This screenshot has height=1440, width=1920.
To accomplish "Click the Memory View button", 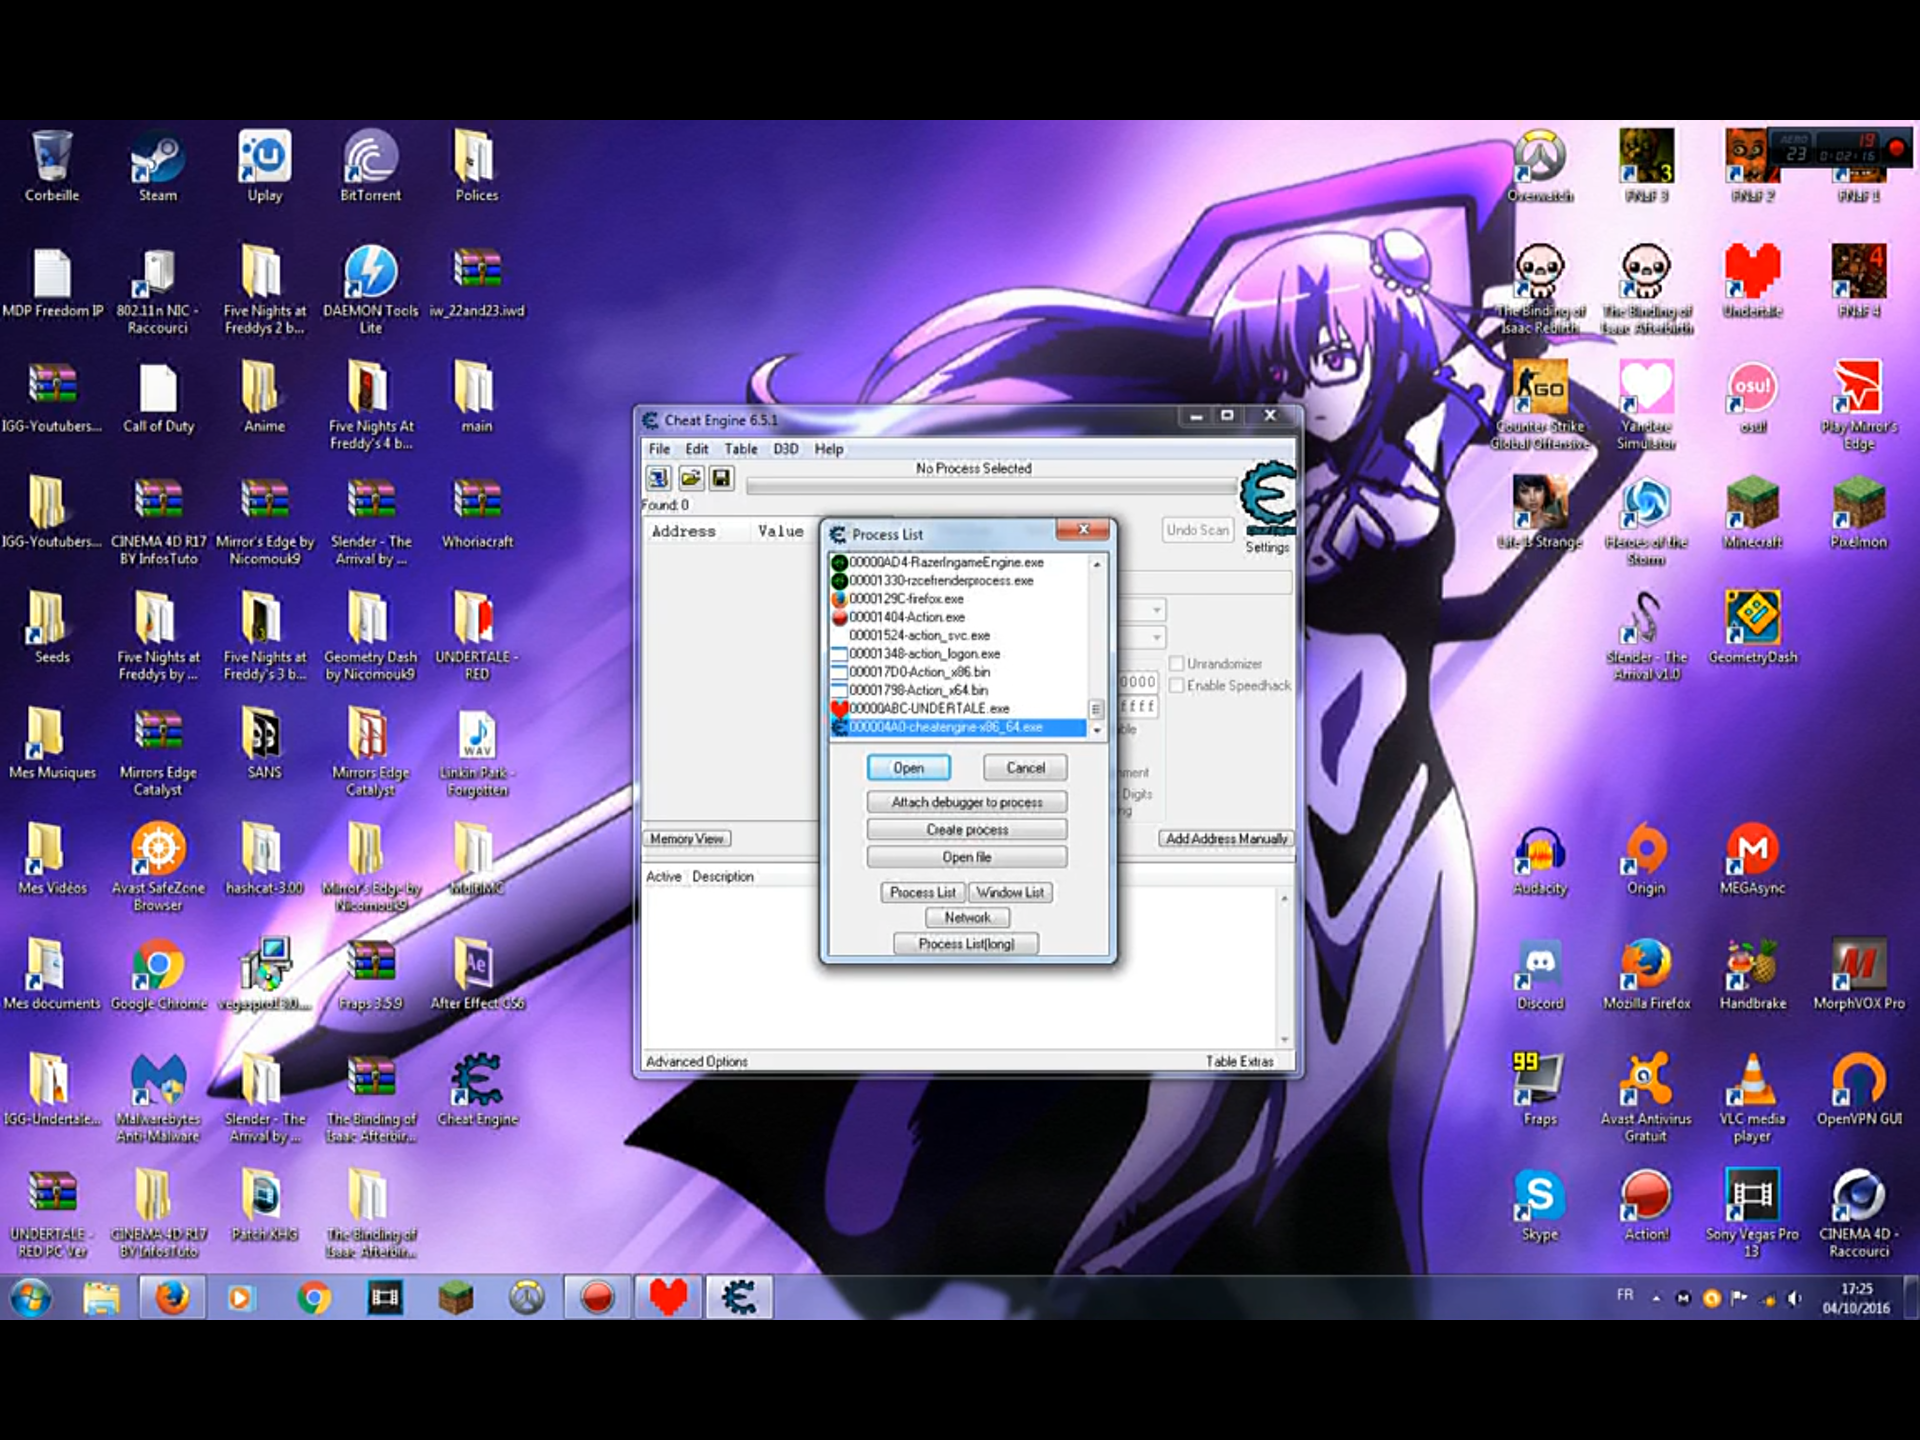I will click(x=687, y=839).
